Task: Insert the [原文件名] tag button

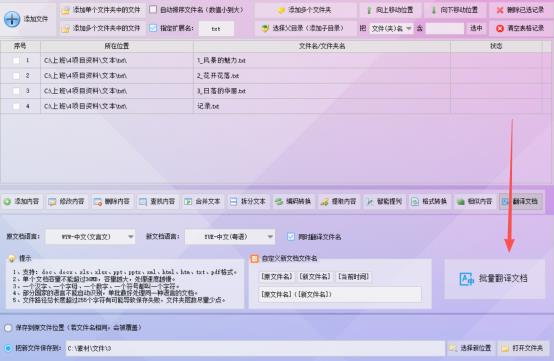Action: 277,277
